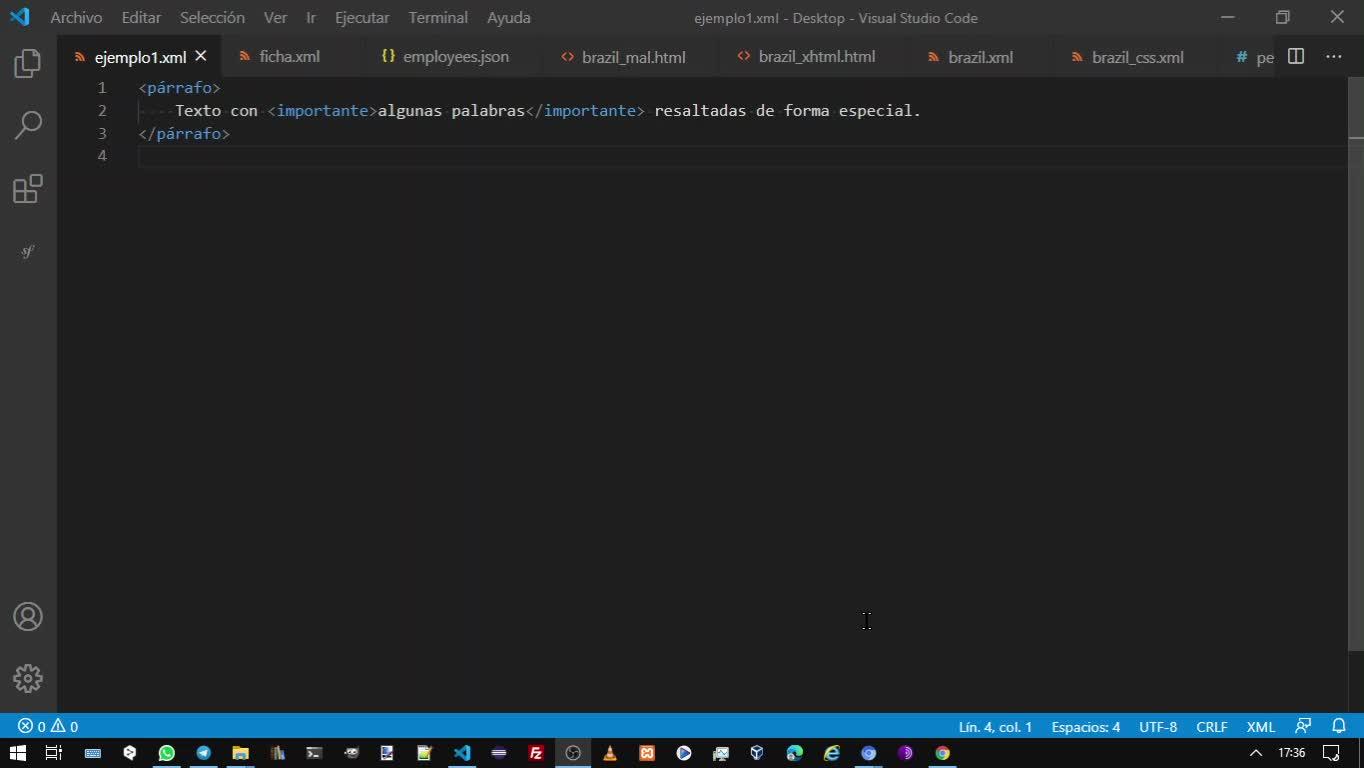Click the VS Code logo in the title bar

(x=20, y=17)
